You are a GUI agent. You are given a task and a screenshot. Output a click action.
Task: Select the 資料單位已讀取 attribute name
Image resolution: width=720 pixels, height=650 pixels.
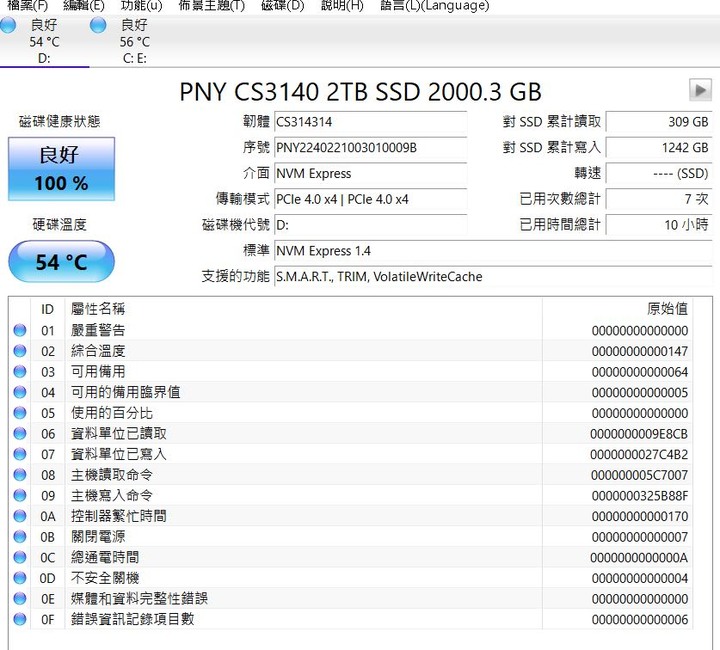(118, 433)
